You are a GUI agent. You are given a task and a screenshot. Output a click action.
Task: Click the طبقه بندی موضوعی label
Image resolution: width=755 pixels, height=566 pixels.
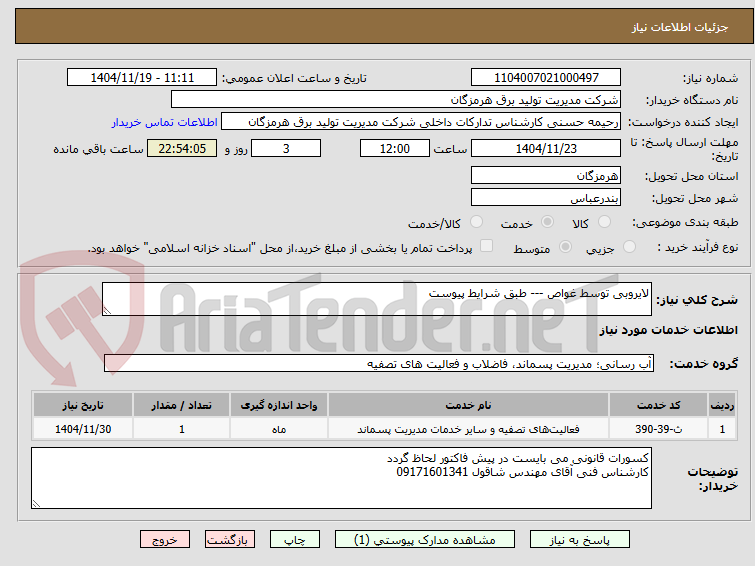(x=685, y=222)
